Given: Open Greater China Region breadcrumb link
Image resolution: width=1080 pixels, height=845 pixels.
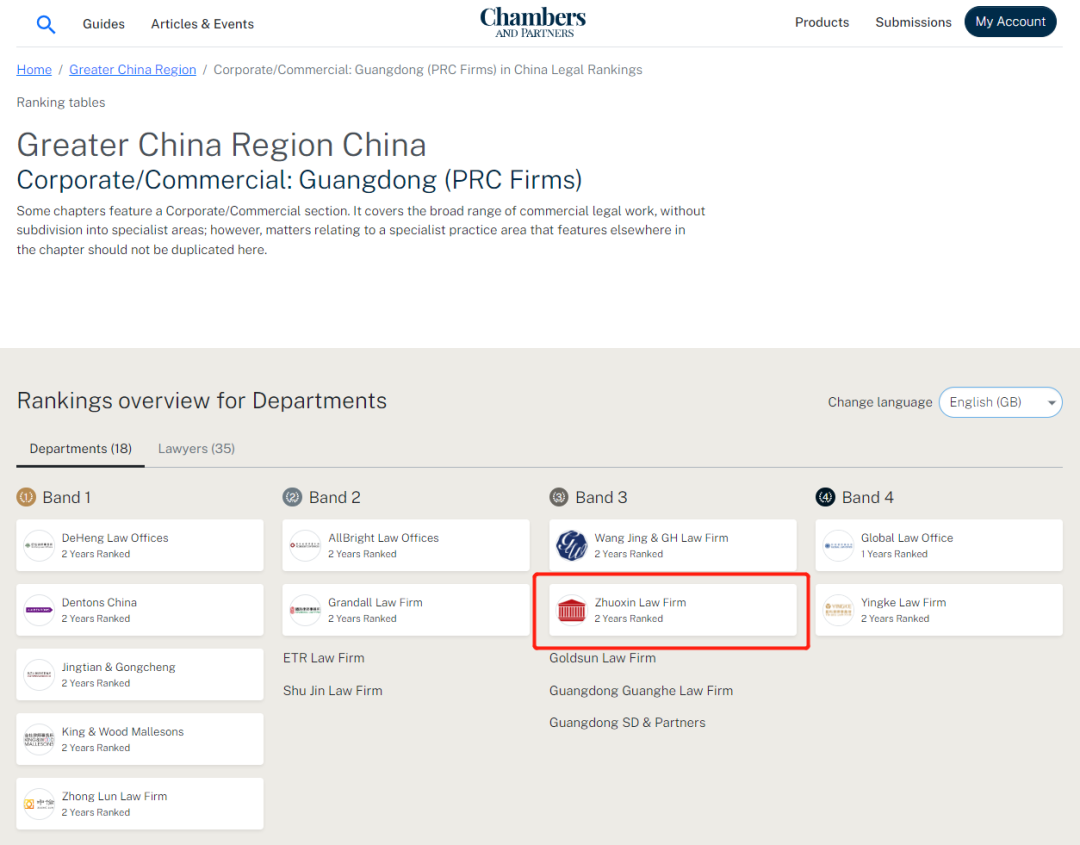Looking at the screenshot, I should click(132, 70).
